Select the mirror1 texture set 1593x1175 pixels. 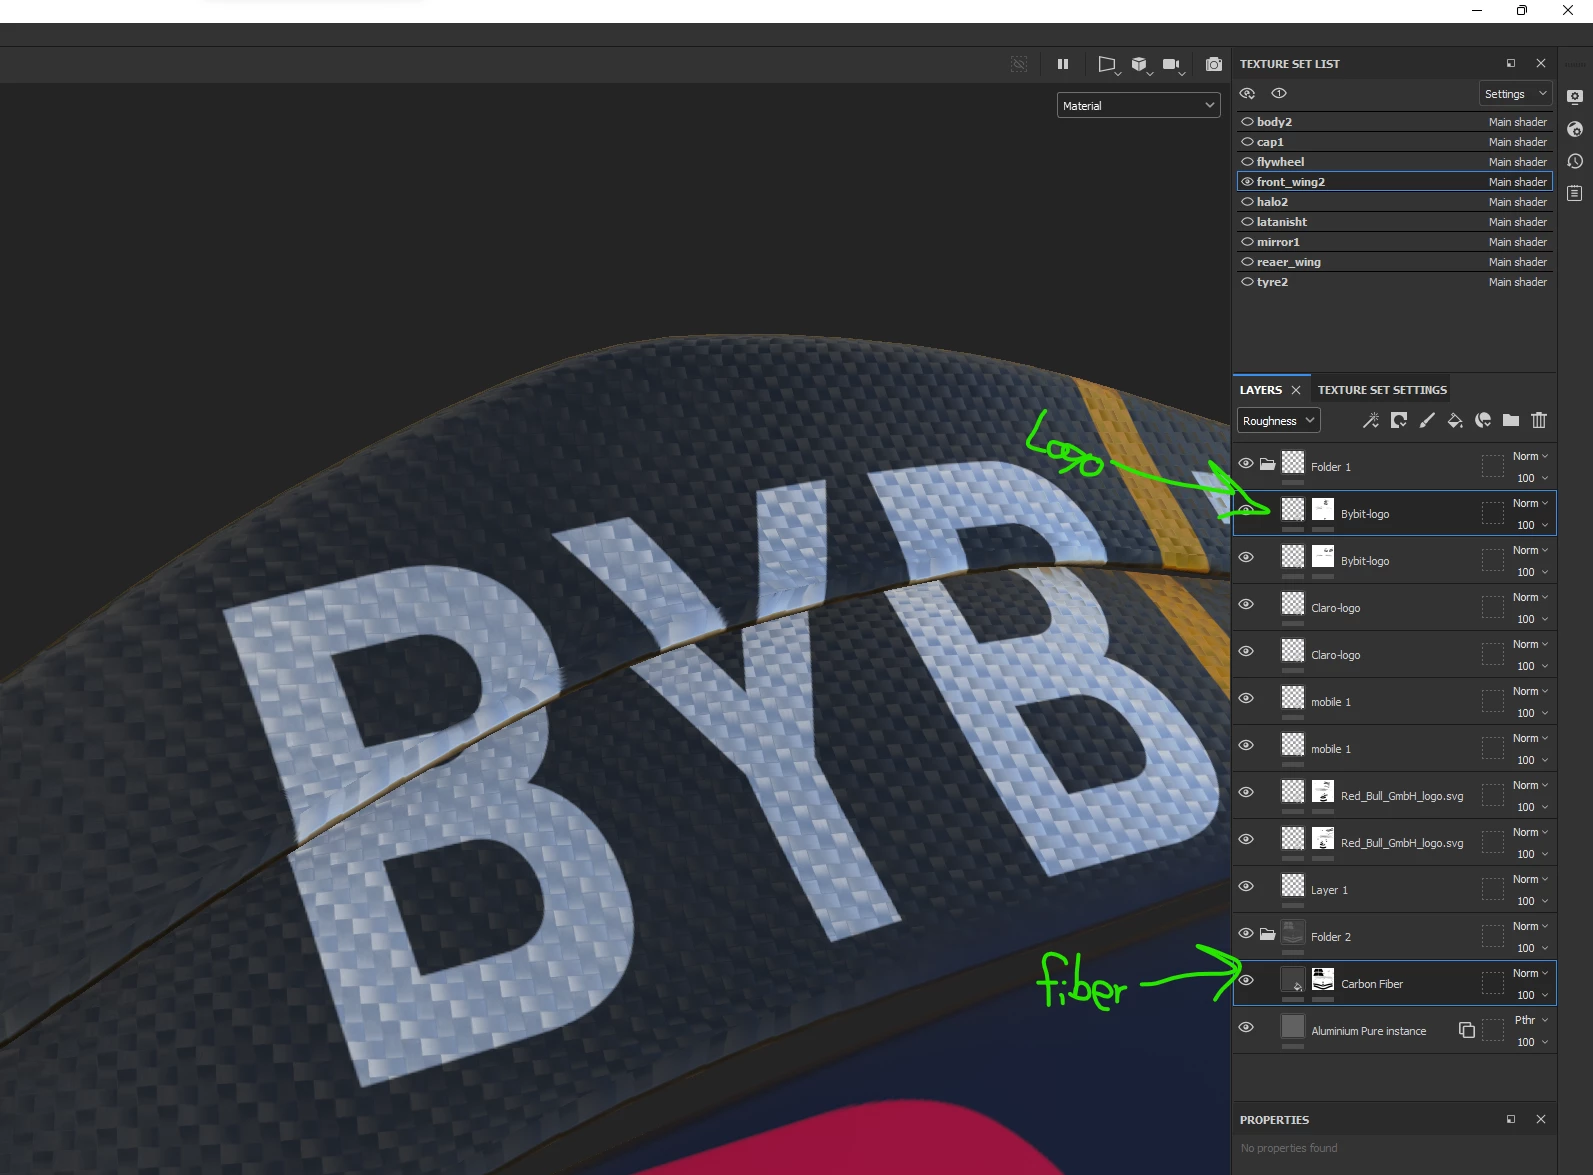pyautogui.click(x=1395, y=241)
